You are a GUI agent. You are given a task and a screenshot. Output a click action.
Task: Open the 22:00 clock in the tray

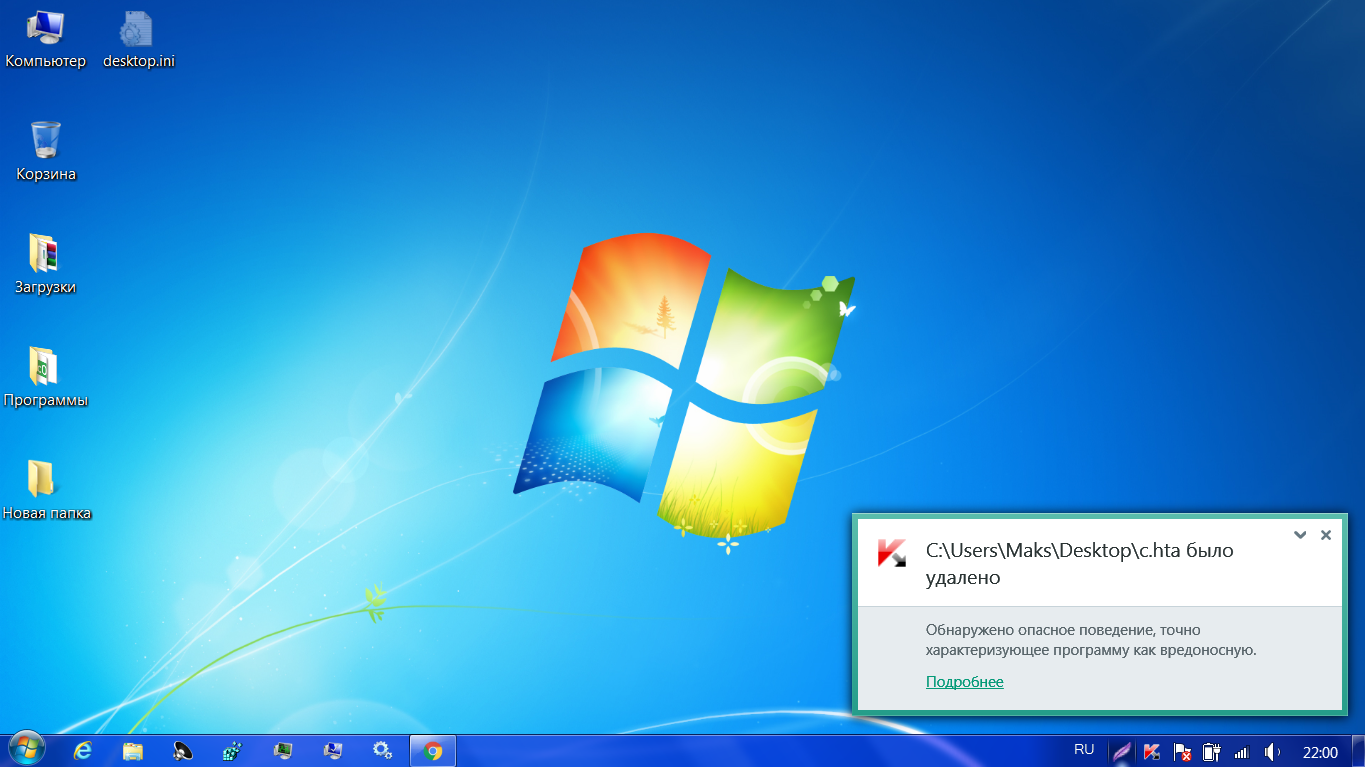1320,751
